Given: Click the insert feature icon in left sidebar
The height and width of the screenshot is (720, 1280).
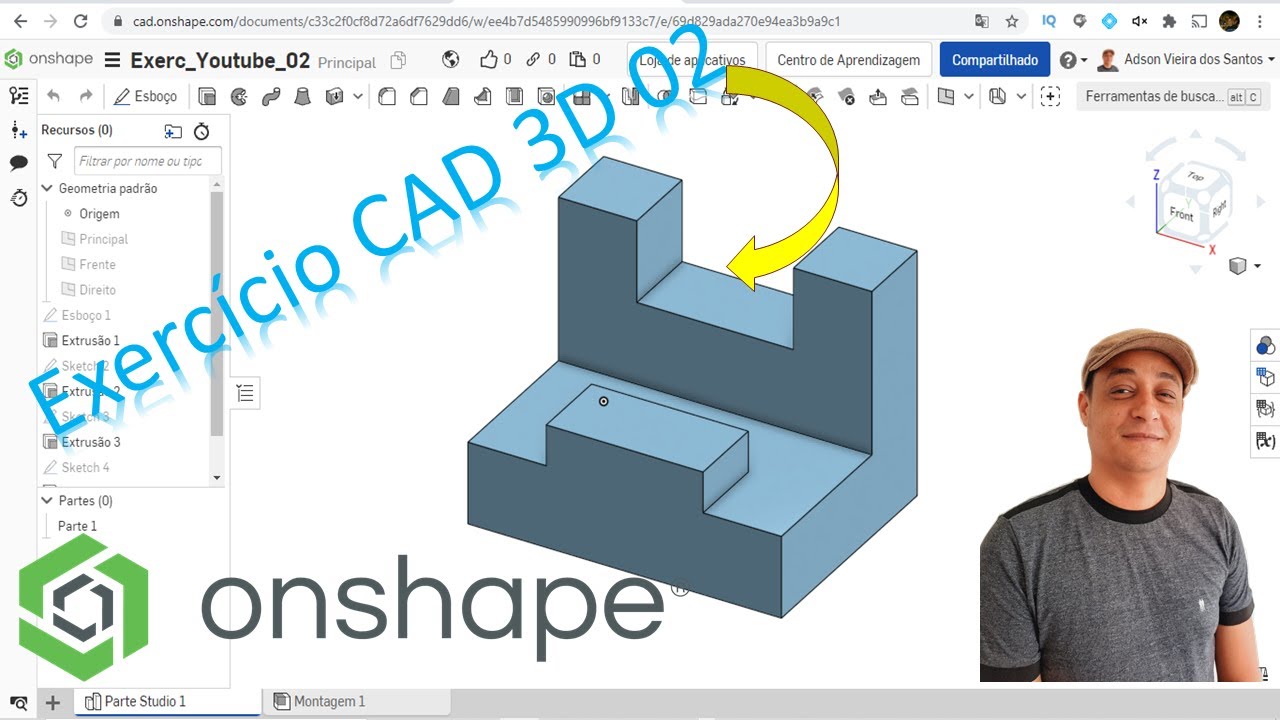Looking at the screenshot, I should [x=18, y=130].
